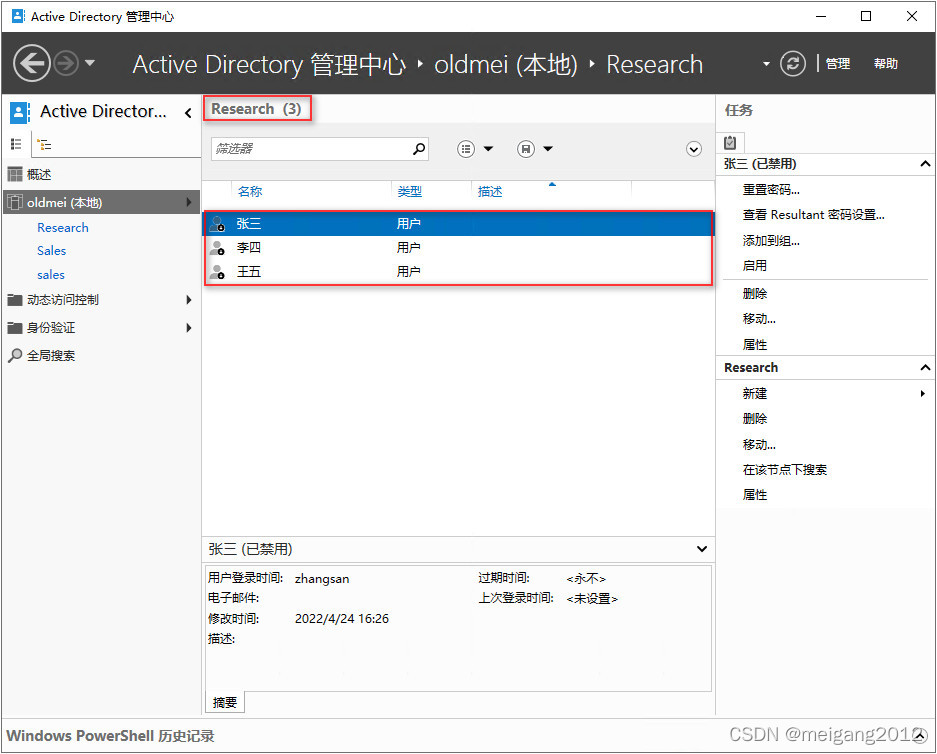
Task: Open capitalized Sales container in navigation
Action: pyautogui.click(x=51, y=251)
